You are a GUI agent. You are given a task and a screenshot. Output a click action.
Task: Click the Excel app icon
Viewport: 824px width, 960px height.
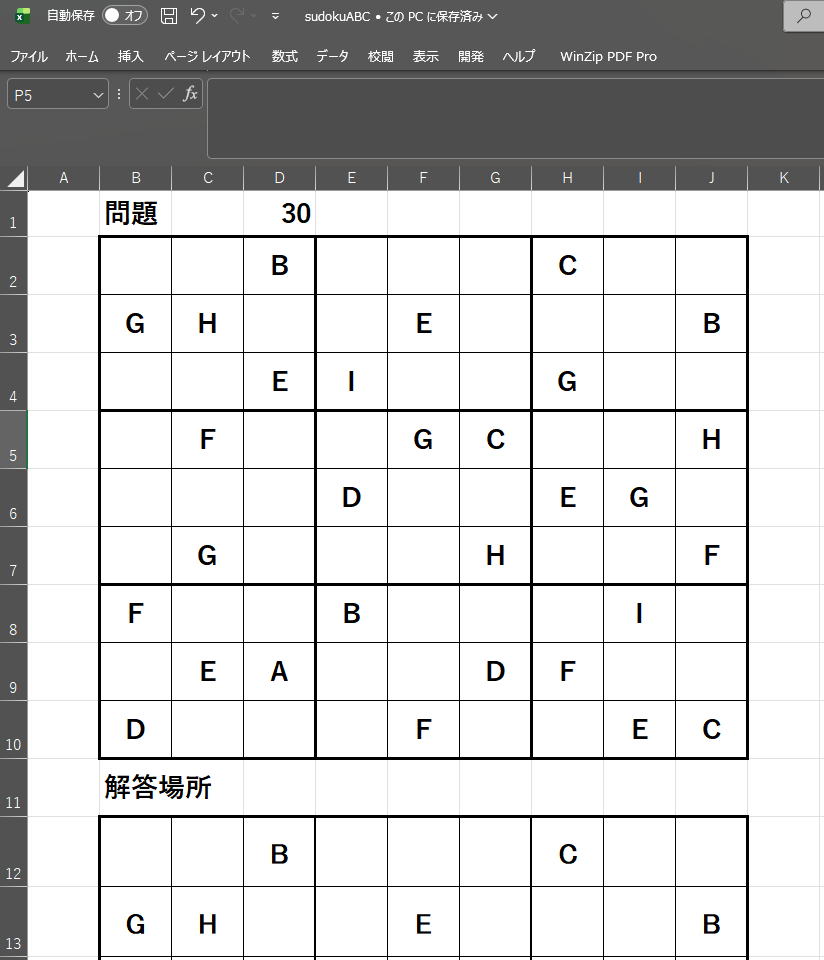[22, 16]
